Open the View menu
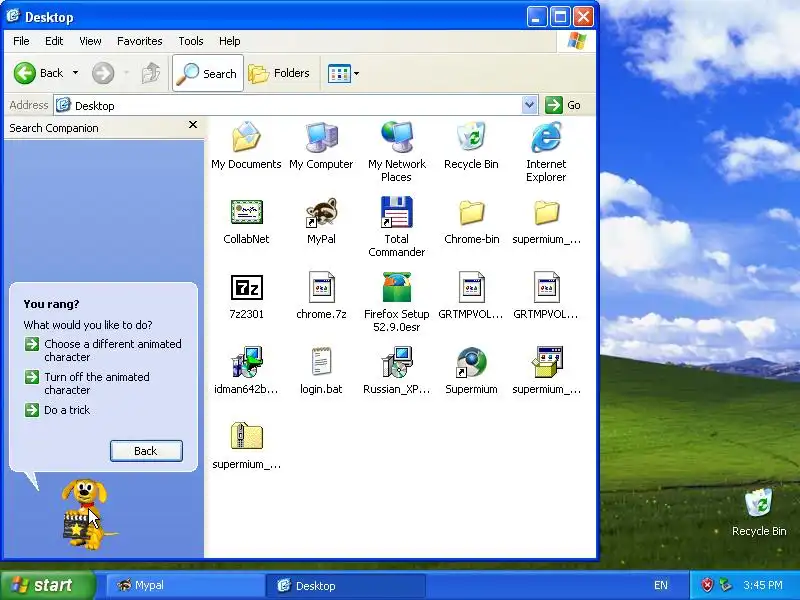The image size is (800, 600). 90,41
